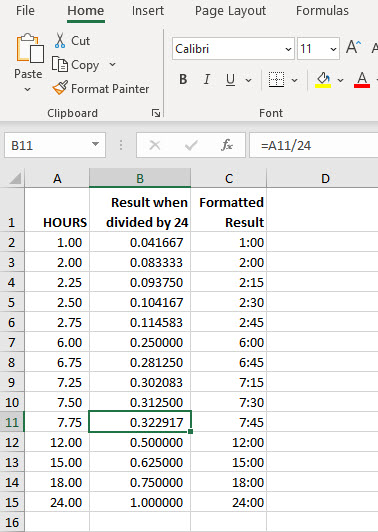
Task: Activate the Format Painter brush
Action: pos(60,88)
